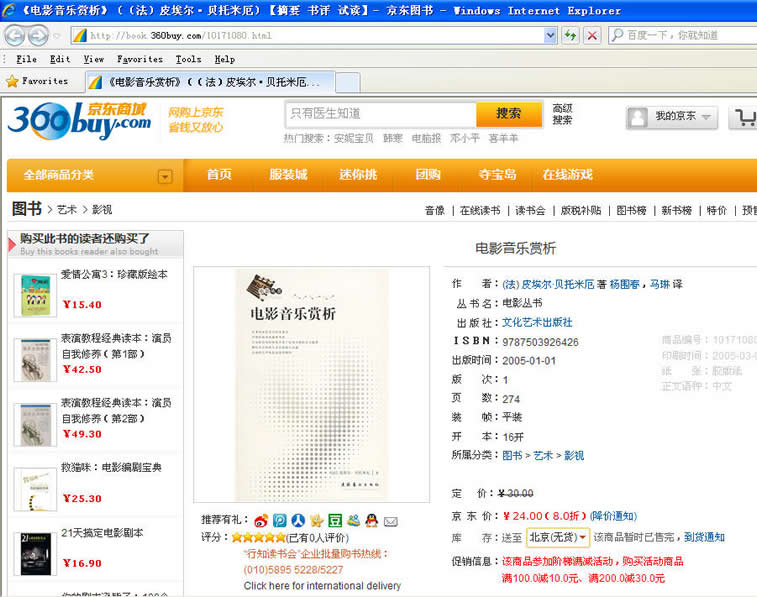Click the 降价通知 price drop link
The height and width of the screenshot is (597, 757).
coord(613,516)
